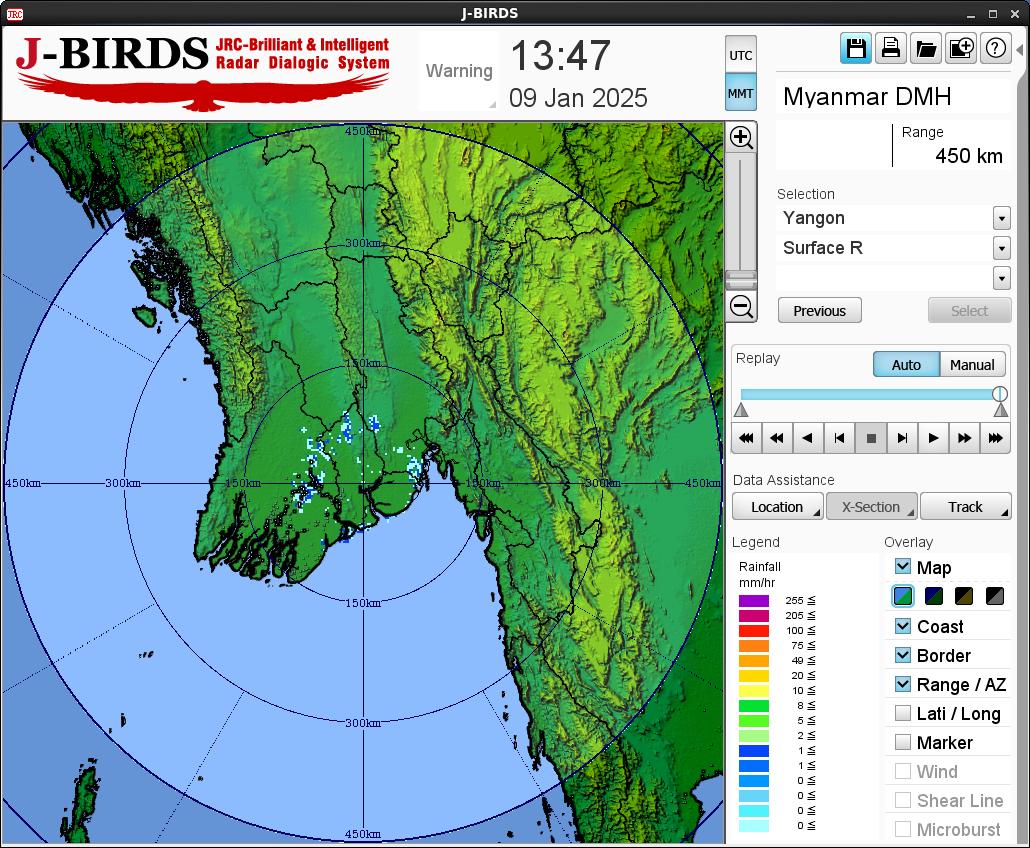Click the 13:47 time display
This screenshot has height=848, width=1030.
(560, 55)
